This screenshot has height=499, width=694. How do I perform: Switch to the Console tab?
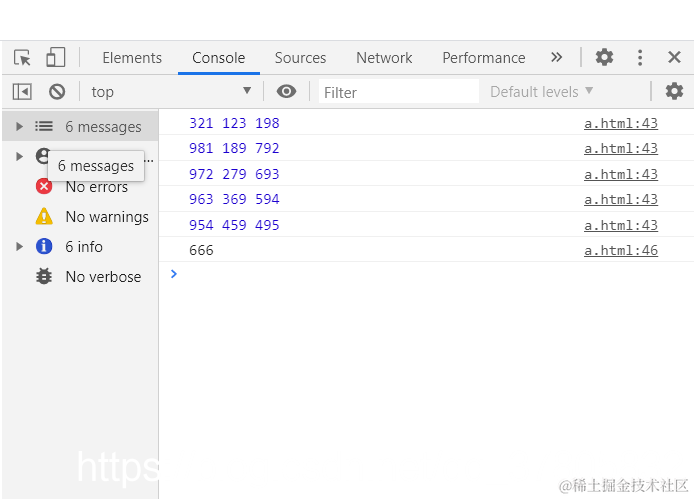click(219, 58)
